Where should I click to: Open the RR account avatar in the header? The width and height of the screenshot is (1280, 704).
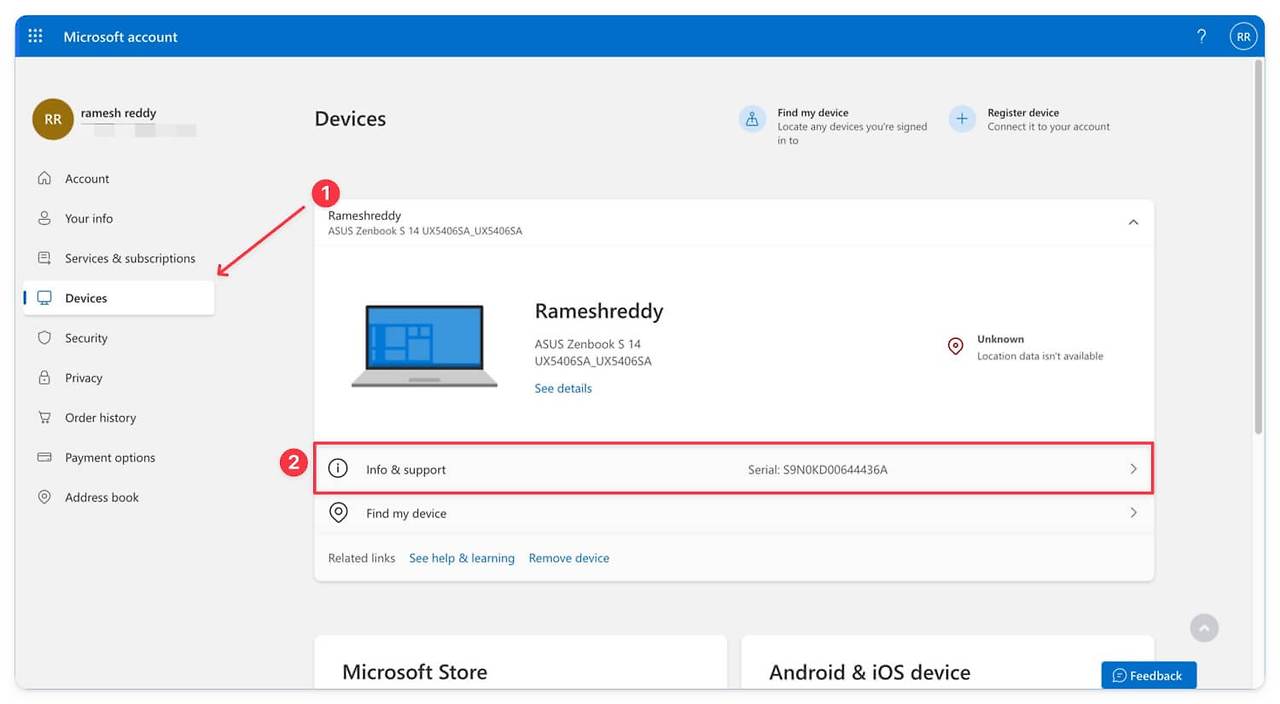tap(1243, 36)
